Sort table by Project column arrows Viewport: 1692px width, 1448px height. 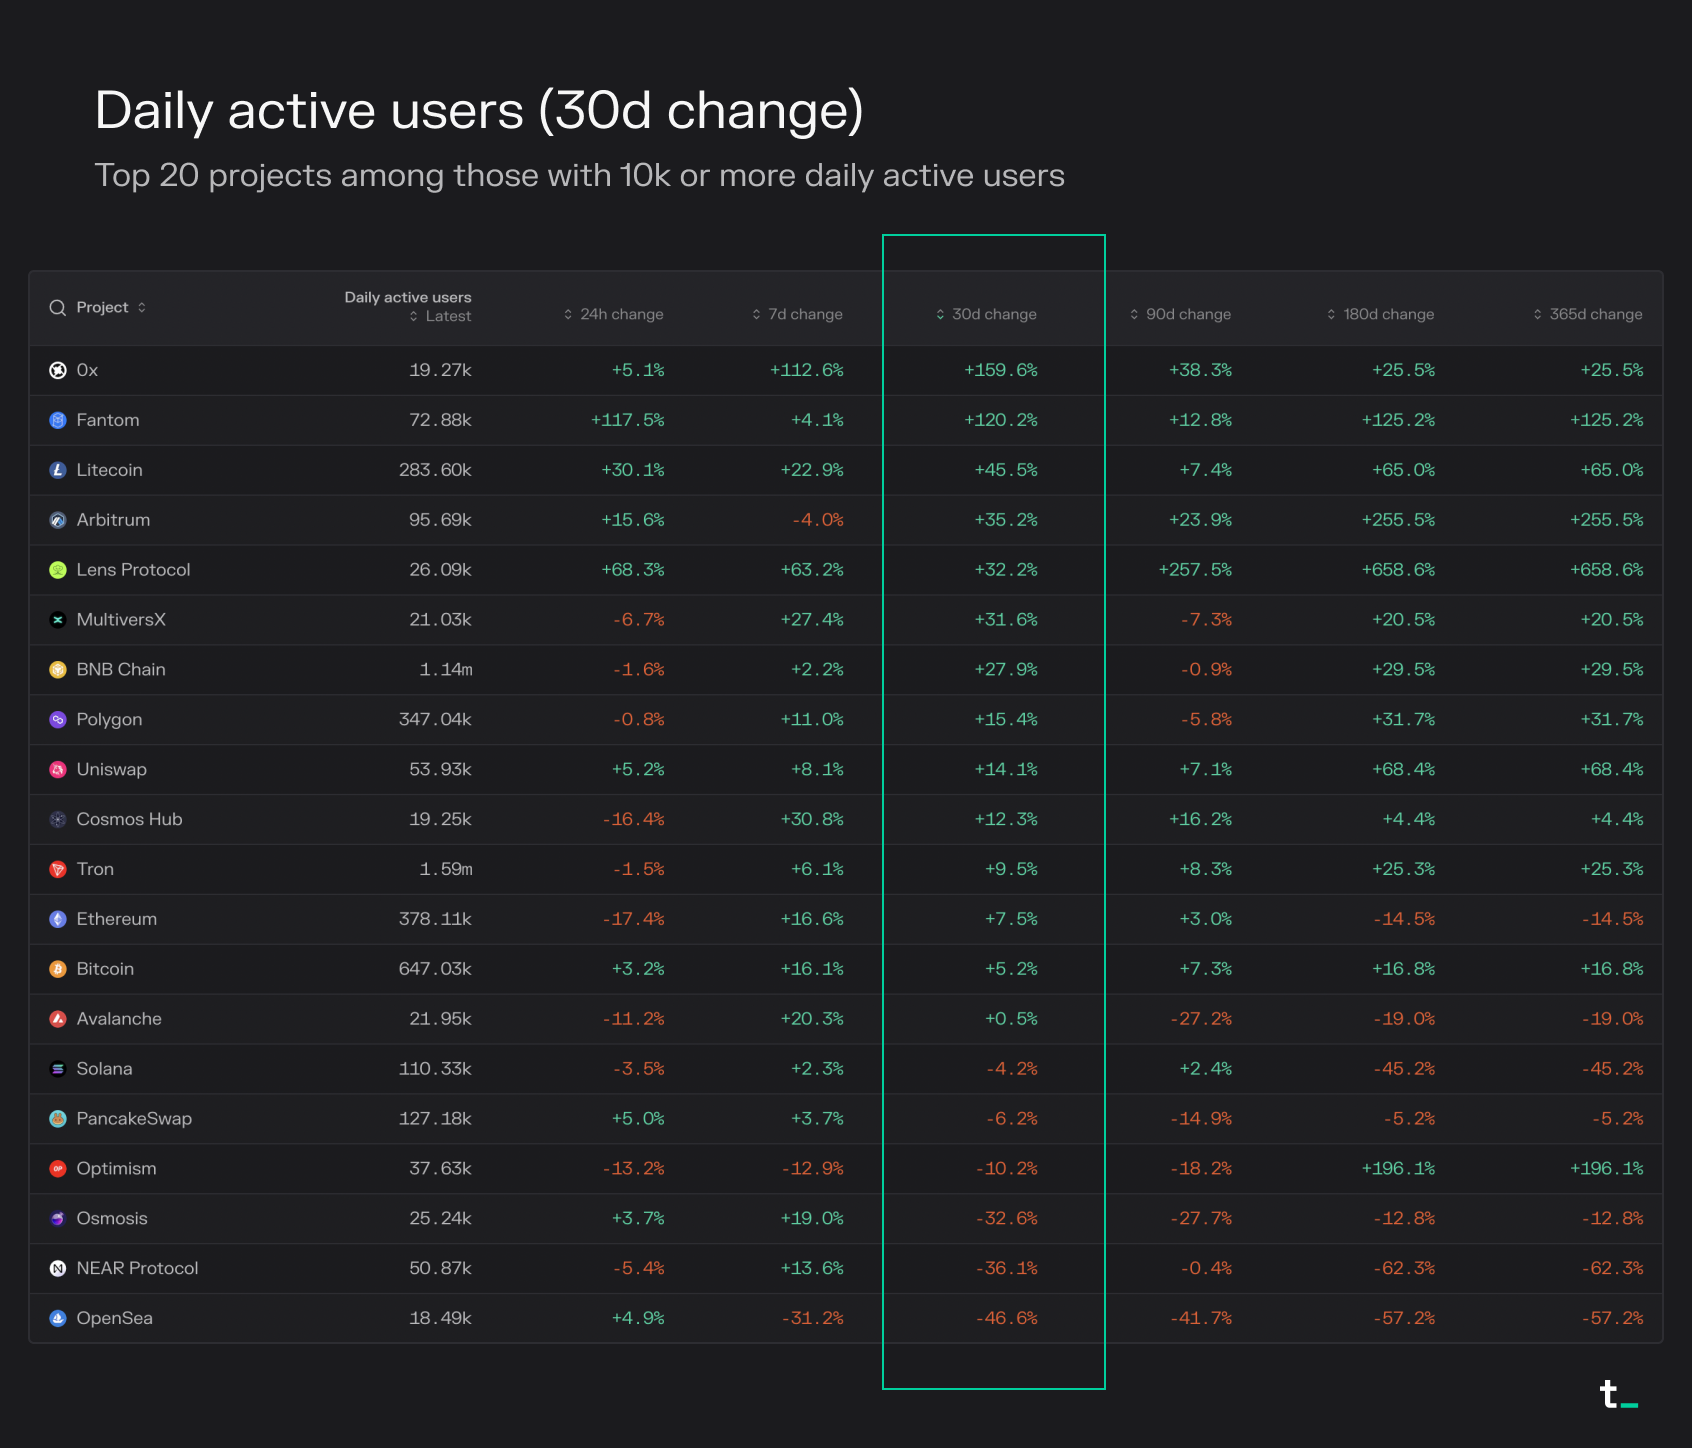pos(142,307)
